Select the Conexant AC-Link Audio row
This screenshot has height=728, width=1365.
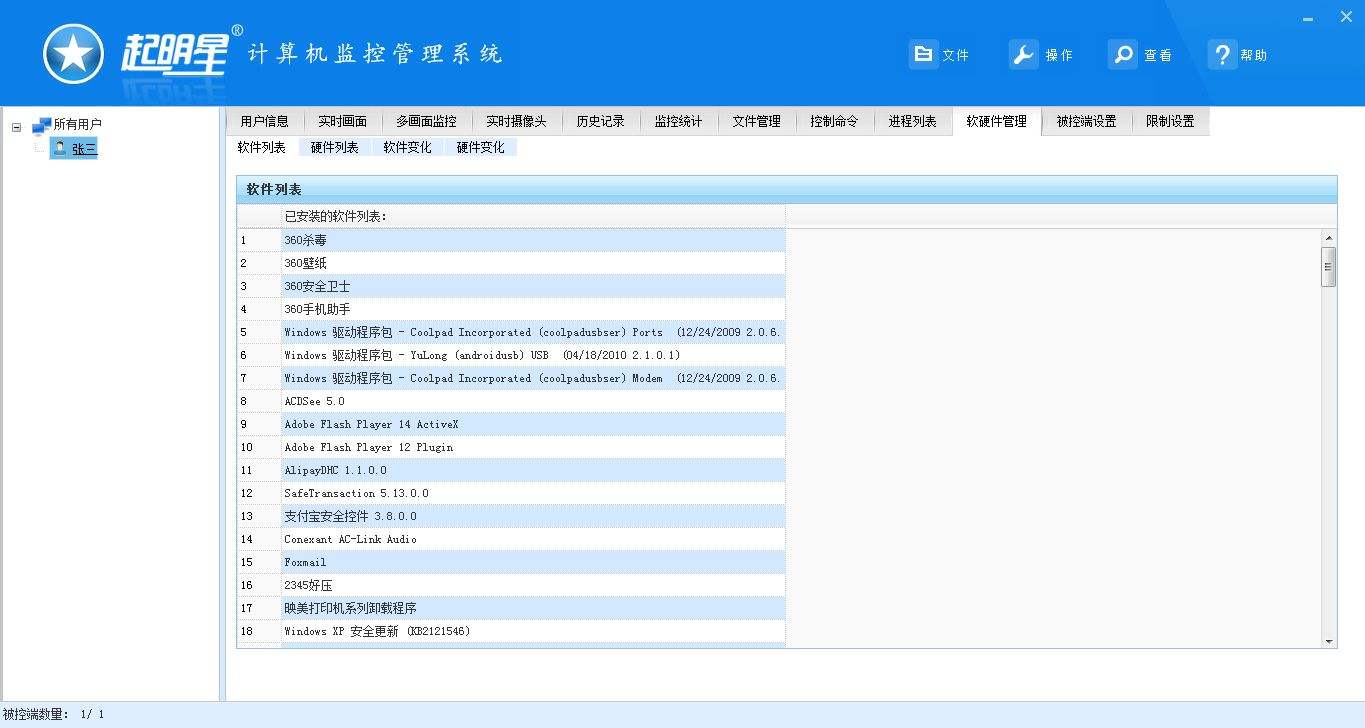[511, 539]
